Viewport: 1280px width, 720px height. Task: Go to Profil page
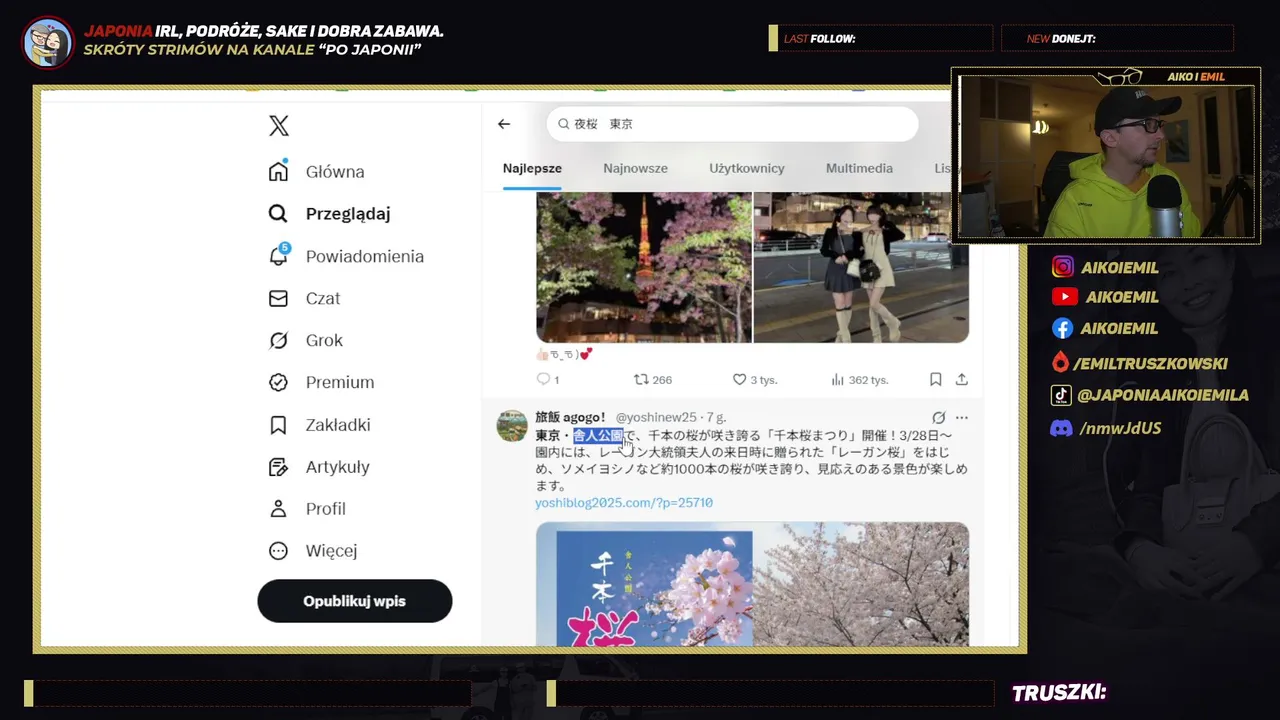click(x=307, y=509)
